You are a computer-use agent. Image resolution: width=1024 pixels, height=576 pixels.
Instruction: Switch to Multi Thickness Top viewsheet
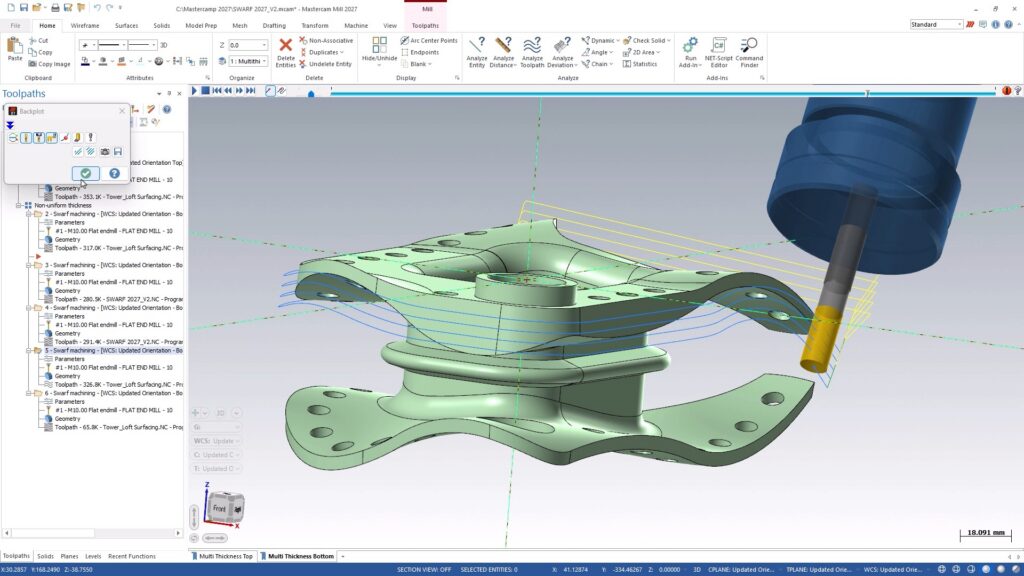point(222,556)
